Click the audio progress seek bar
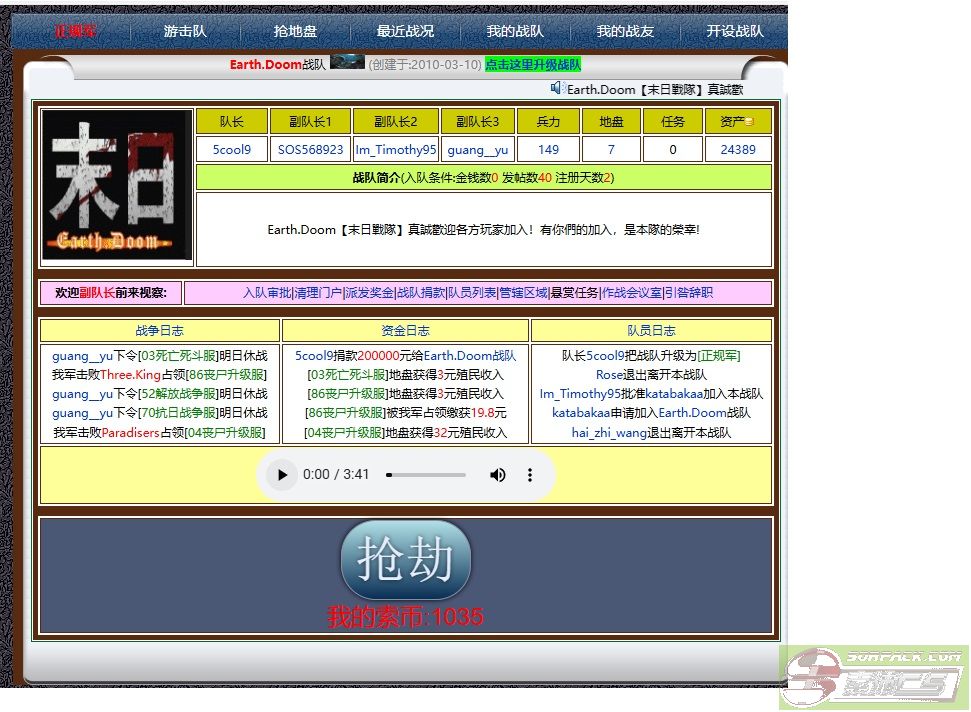Image resolution: width=971 pixels, height=712 pixels. pyautogui.click(x=426, y=475)
